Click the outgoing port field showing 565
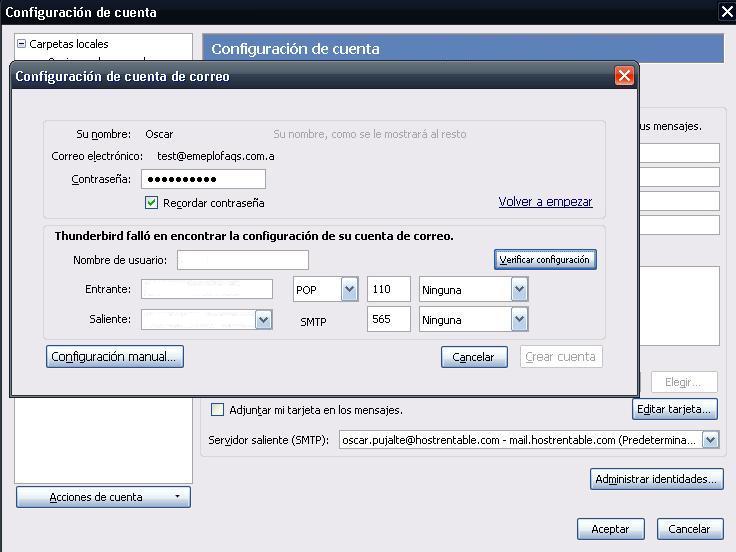The width and height of the screenshot is (736, 552). 389,319
